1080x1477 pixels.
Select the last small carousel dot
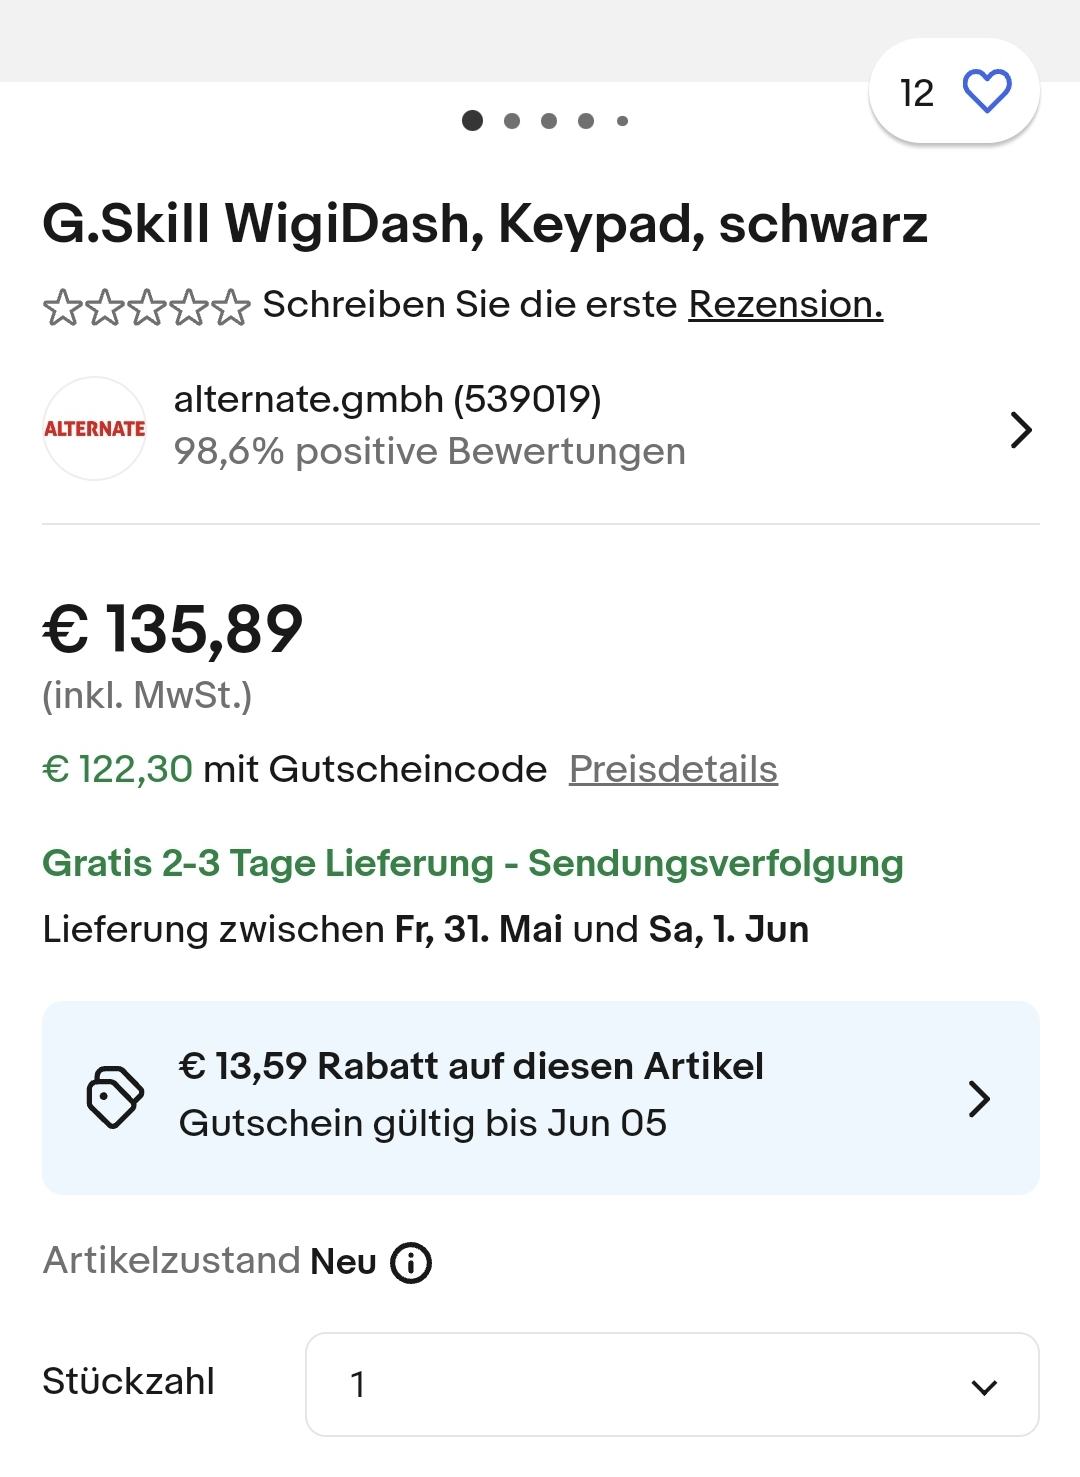(x=622, y=121)
